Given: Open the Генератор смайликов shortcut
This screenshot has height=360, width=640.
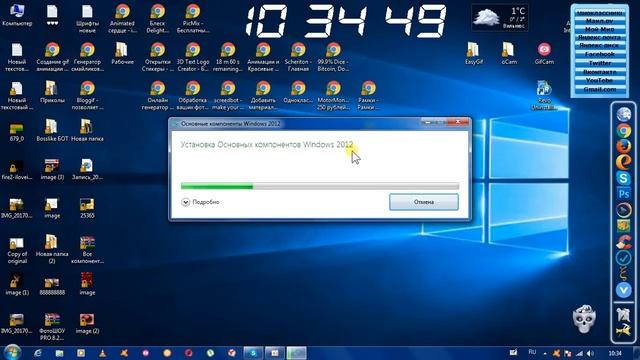Looking at the screenshot, I should click(x=87, y=57).
